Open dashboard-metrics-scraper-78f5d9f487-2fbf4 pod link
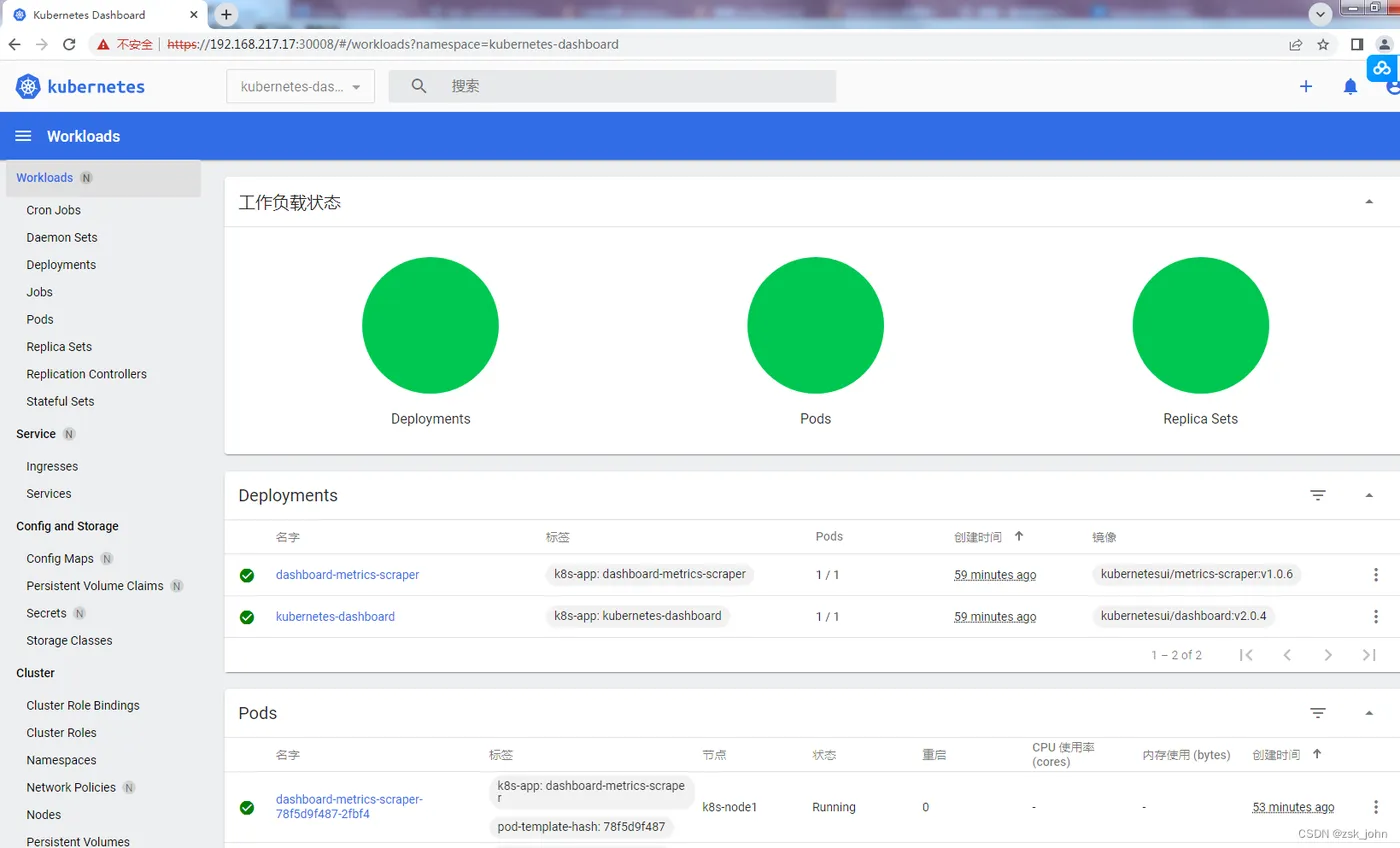 tap(349, 806)
